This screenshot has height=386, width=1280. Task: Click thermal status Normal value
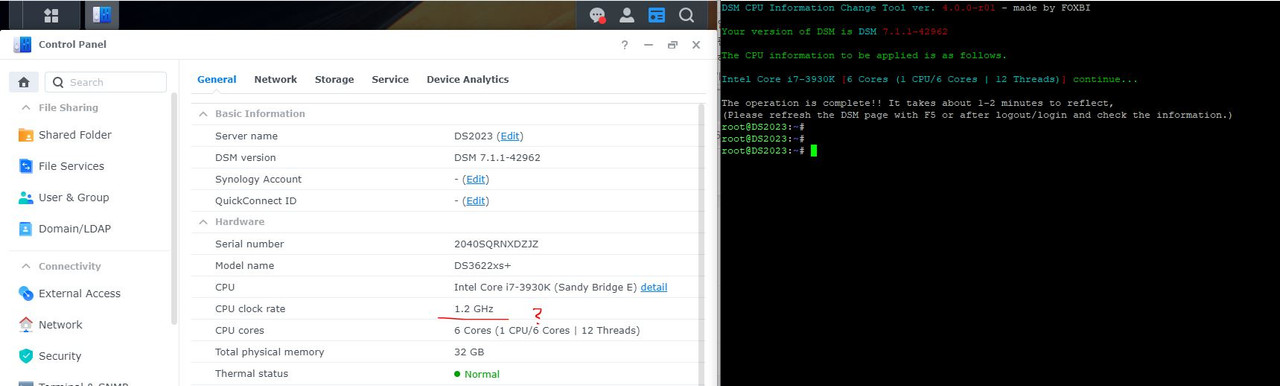coord(477,374)
